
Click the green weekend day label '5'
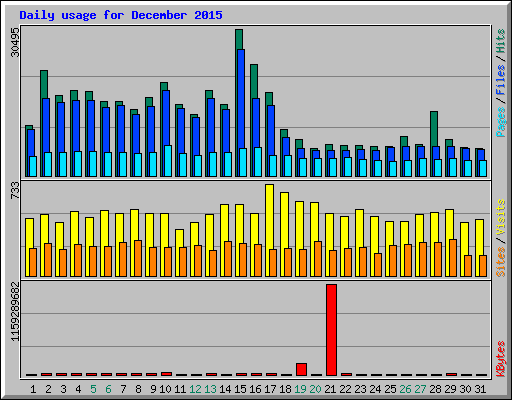tap(93, 389)
